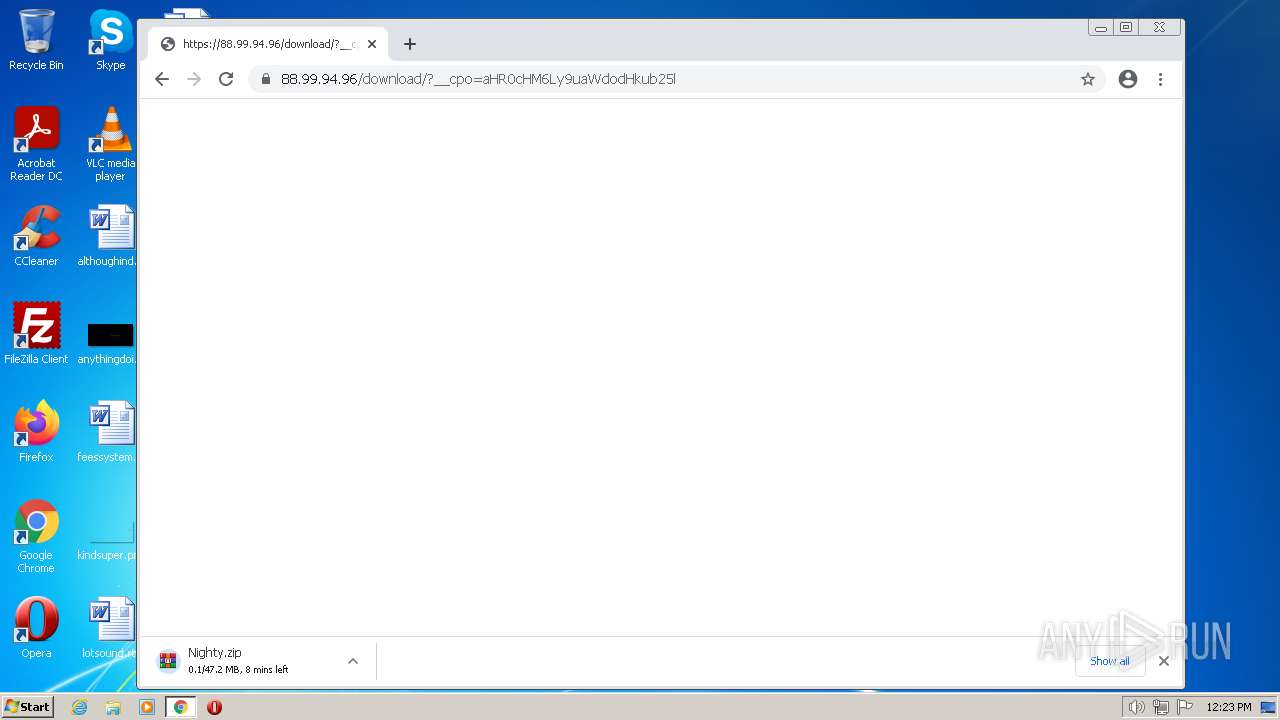The width and height of the screenshot is (1280, 720).
Task: Minimize the Chrome window
Action: 1101,28
